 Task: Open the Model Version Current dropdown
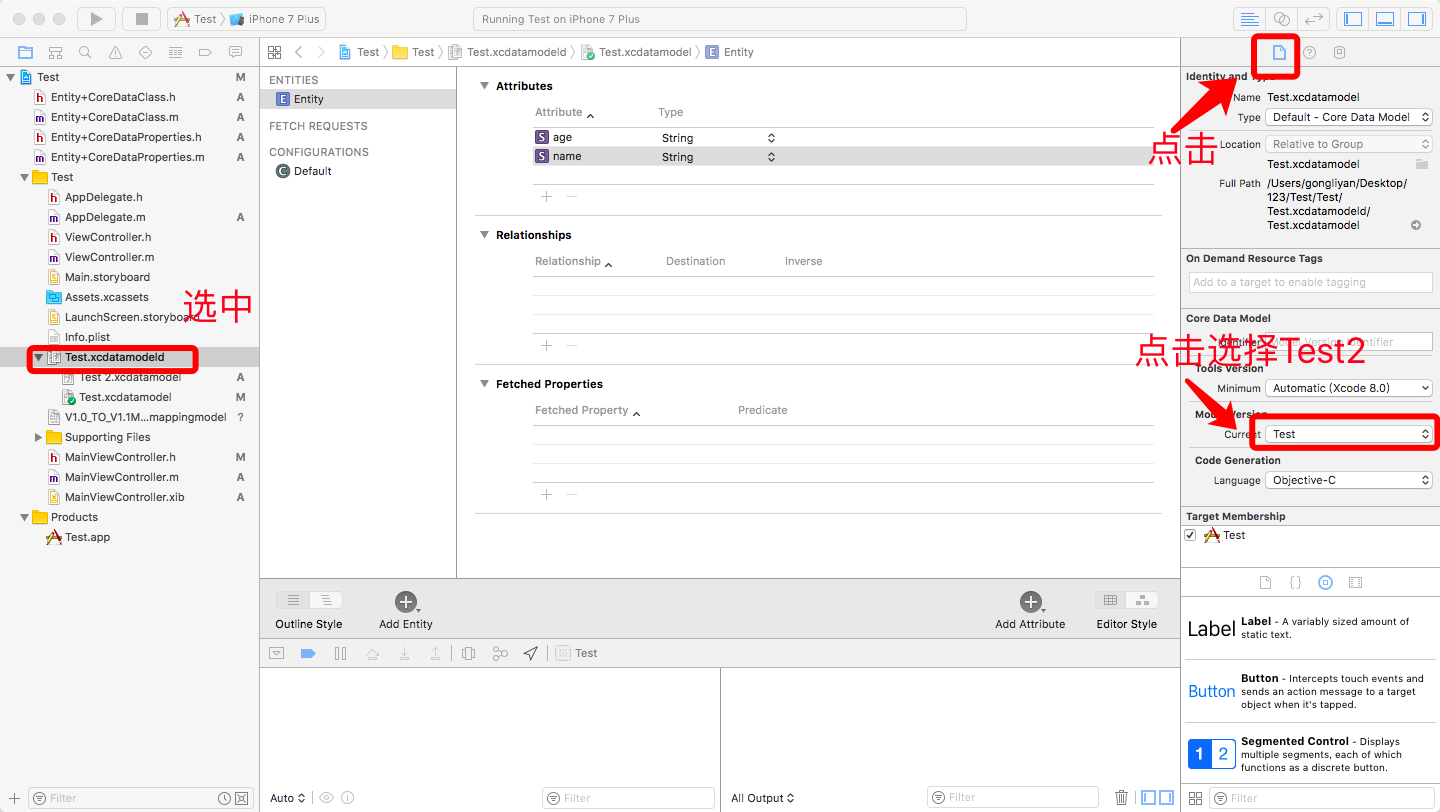pos(1349,434)
